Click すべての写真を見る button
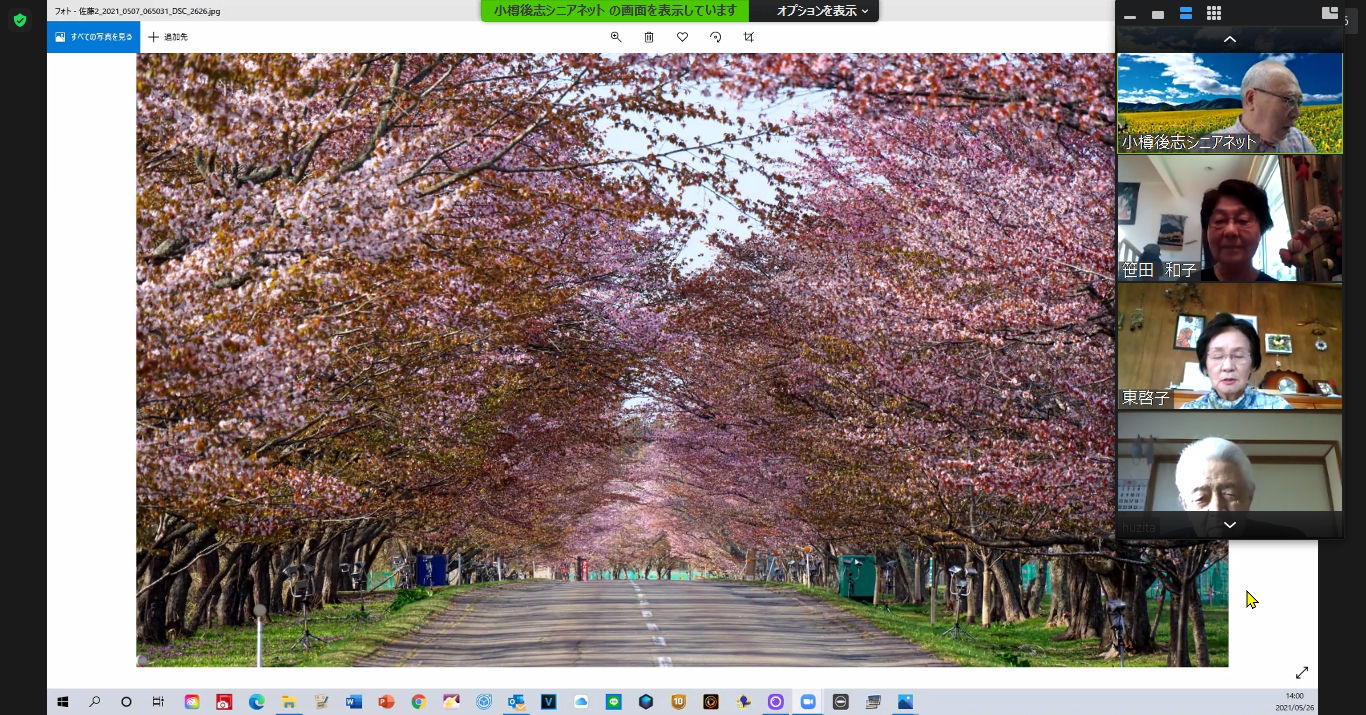This screenshot has height=715, width=1366. [x=94, y=37]
